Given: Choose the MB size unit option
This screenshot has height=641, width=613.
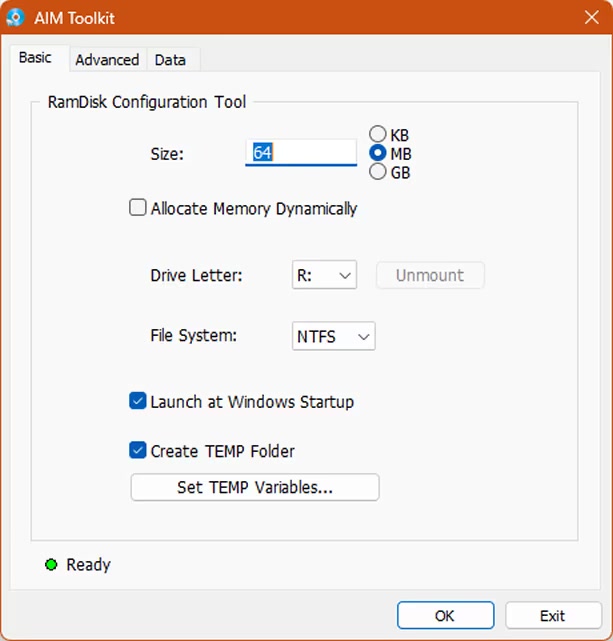Looking at the screenshot, I should point(378,153).
